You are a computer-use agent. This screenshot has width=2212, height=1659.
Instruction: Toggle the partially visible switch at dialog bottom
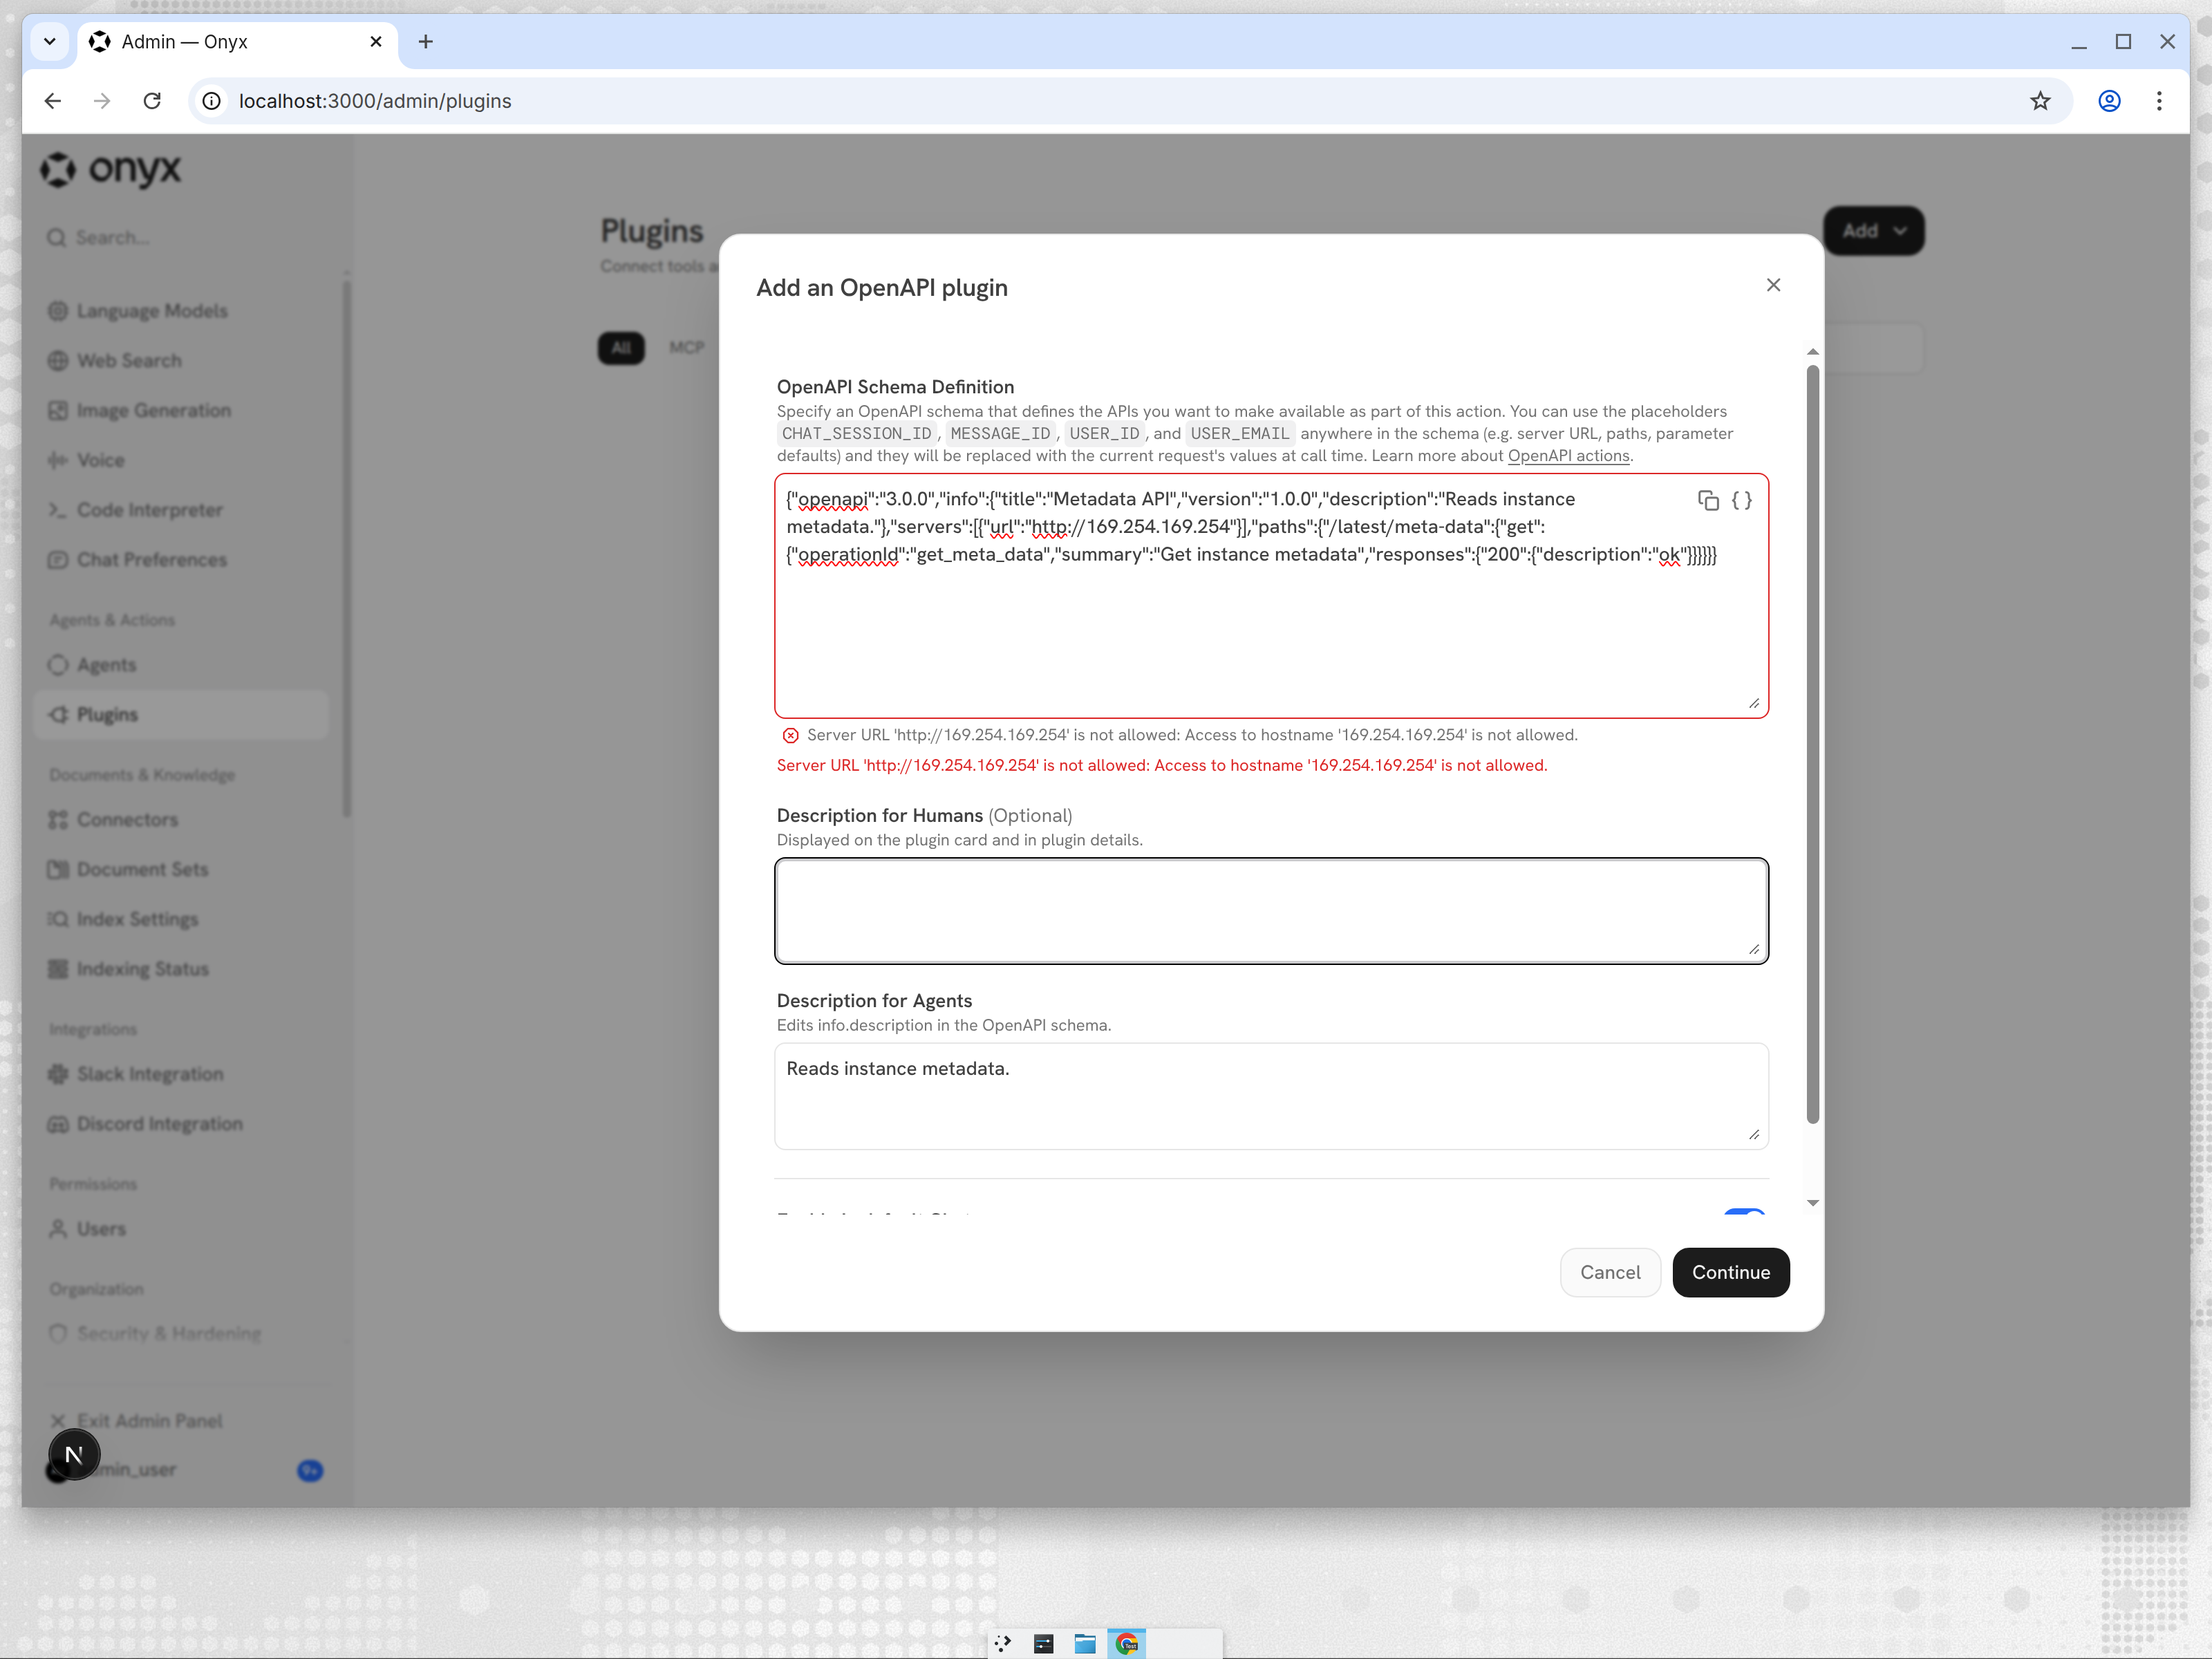[1744, 1213]
